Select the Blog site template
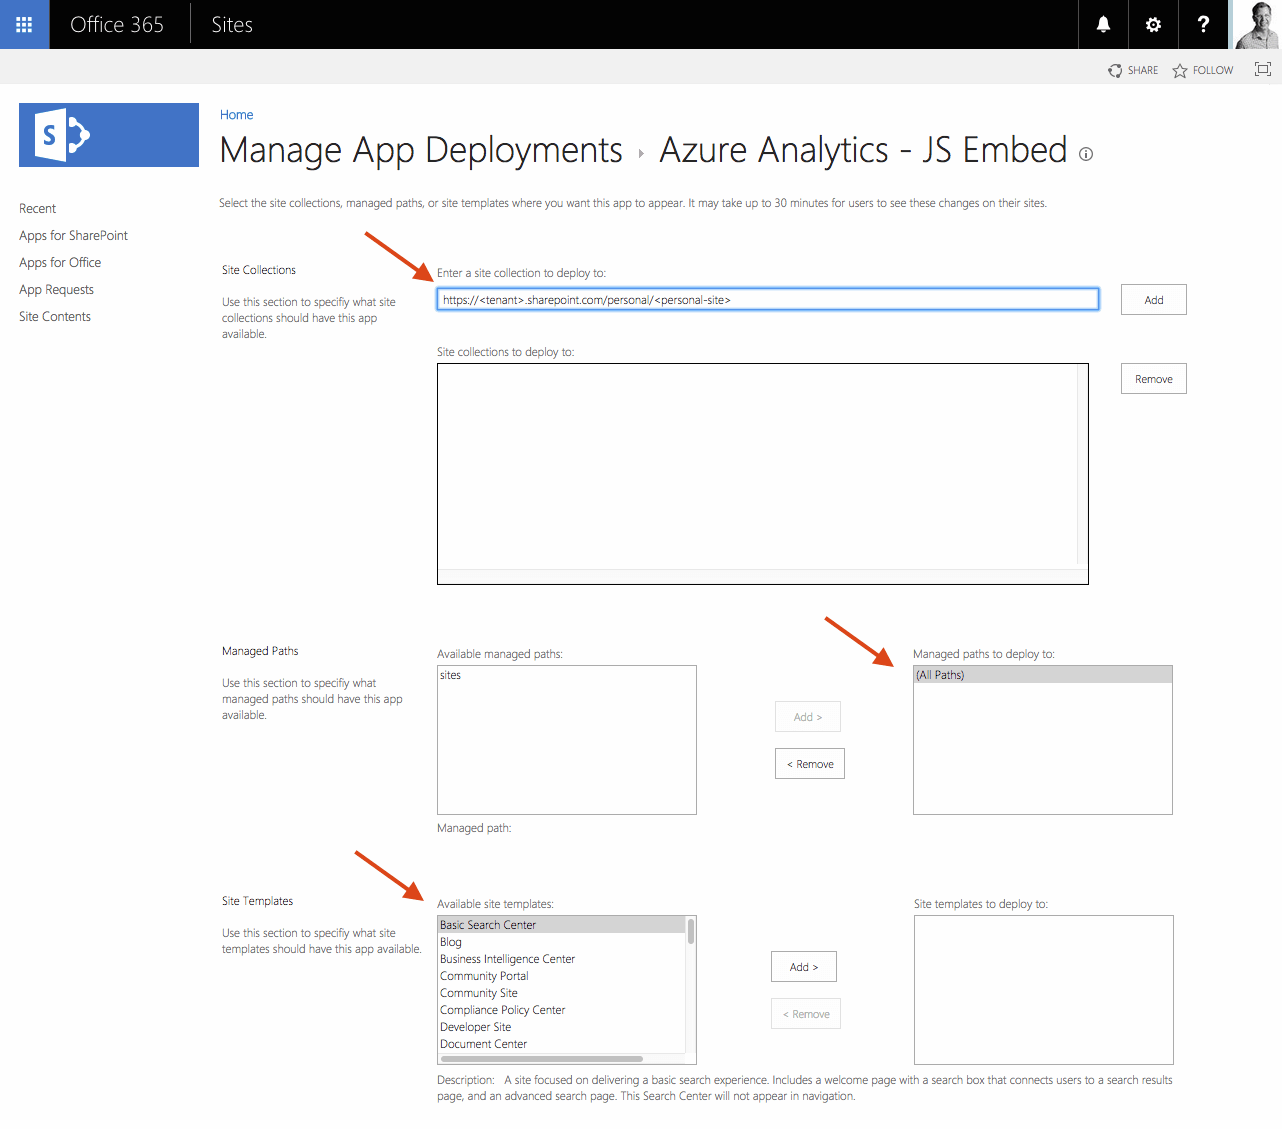Viewport: 1282px width, 1129px height. click(x=562, y=942)
